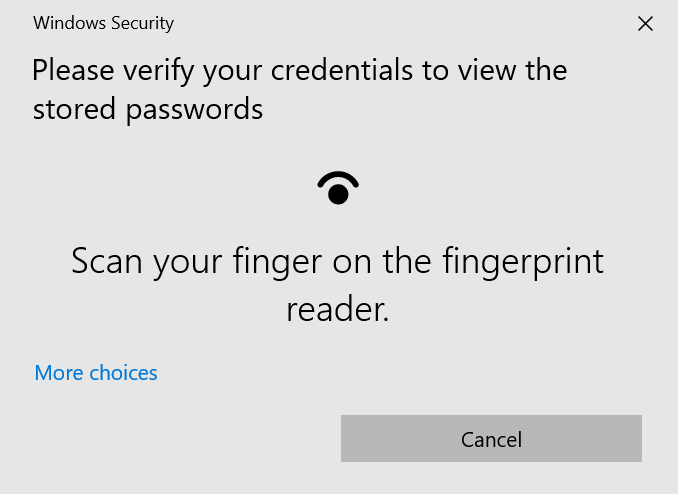
Task: Click the 'fingerprint' word in instructions
Action: click(524, 262)
